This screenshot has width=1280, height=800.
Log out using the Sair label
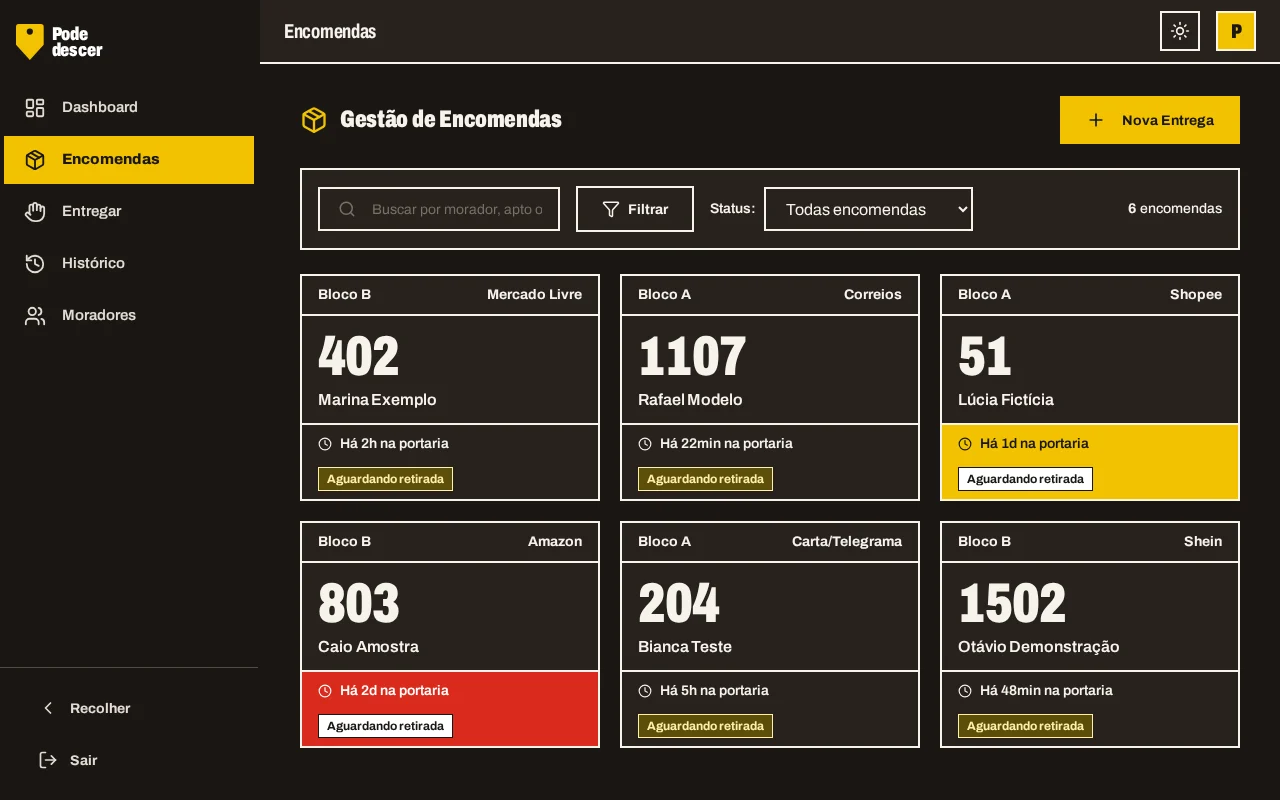pos(84,760)
